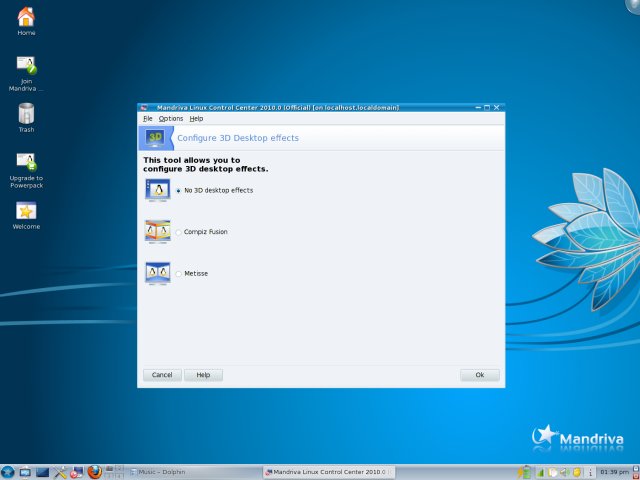Screen dimensions: 640x480
Task: Click the volume speaker tray icon
Action: click(x=565, y=472)
